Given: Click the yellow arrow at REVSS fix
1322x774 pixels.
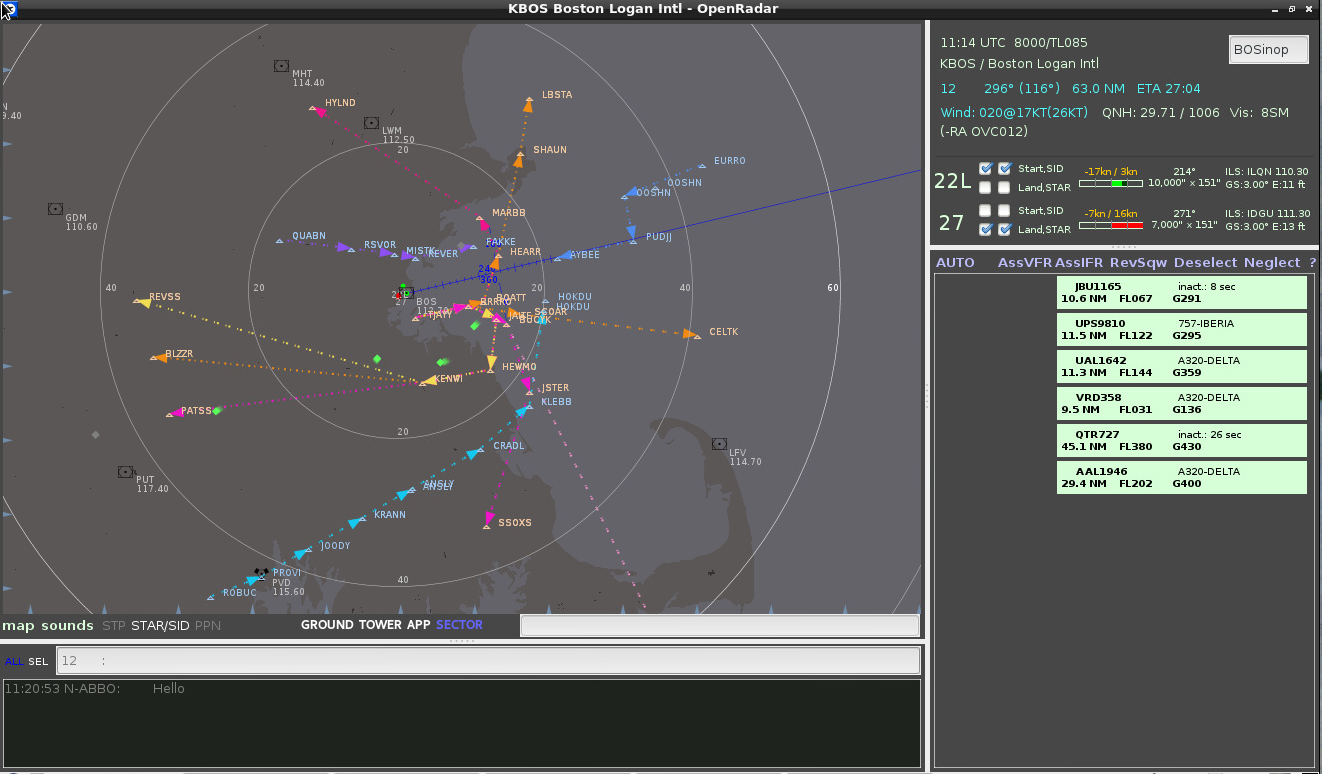Looking at the screenshot, I should click(144, 301).
